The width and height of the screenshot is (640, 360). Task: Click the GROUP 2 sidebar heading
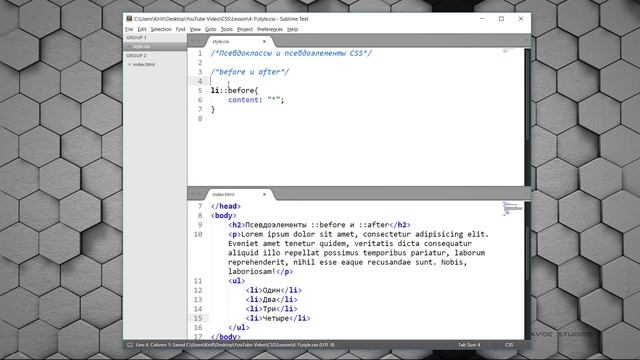click(x=136, y=56)
